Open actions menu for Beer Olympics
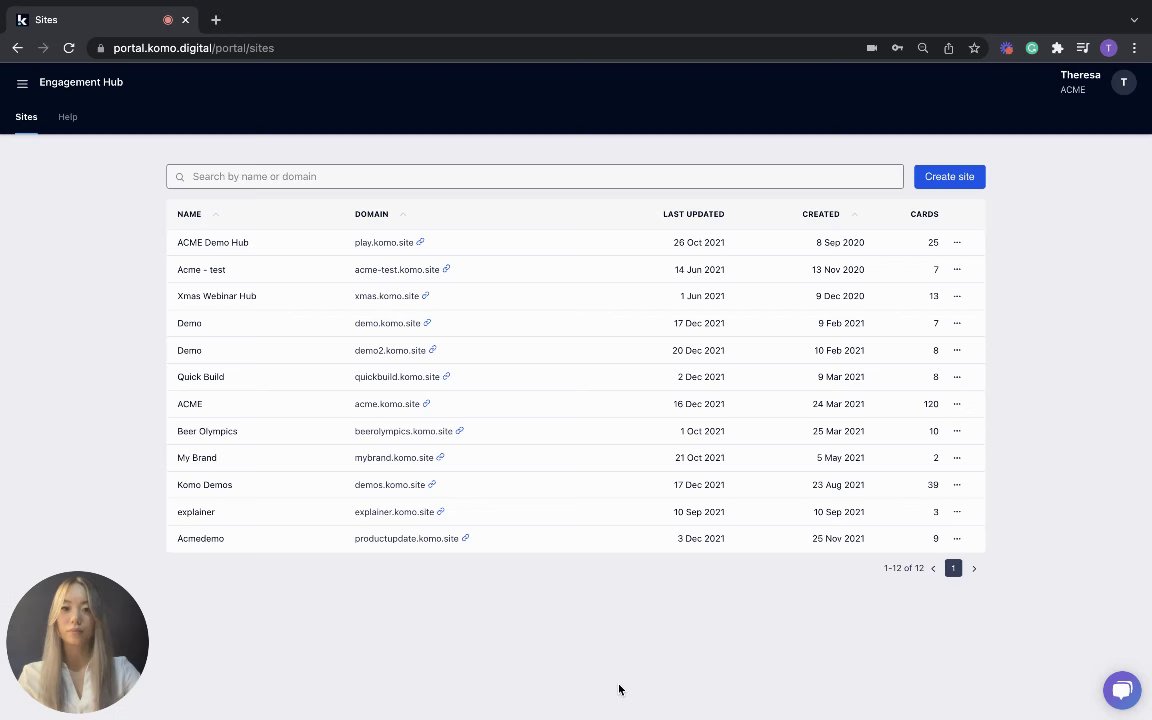Screen dimensions: 1152x720 (x=957, y=431)
